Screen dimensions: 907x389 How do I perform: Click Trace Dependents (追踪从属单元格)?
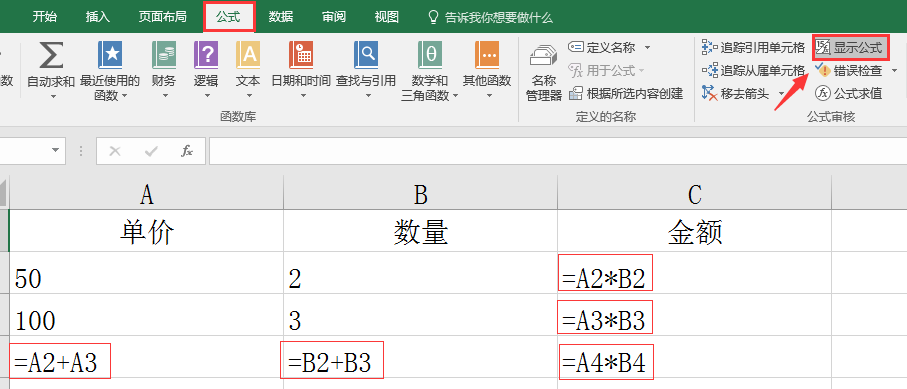click(x=753, y=71)
